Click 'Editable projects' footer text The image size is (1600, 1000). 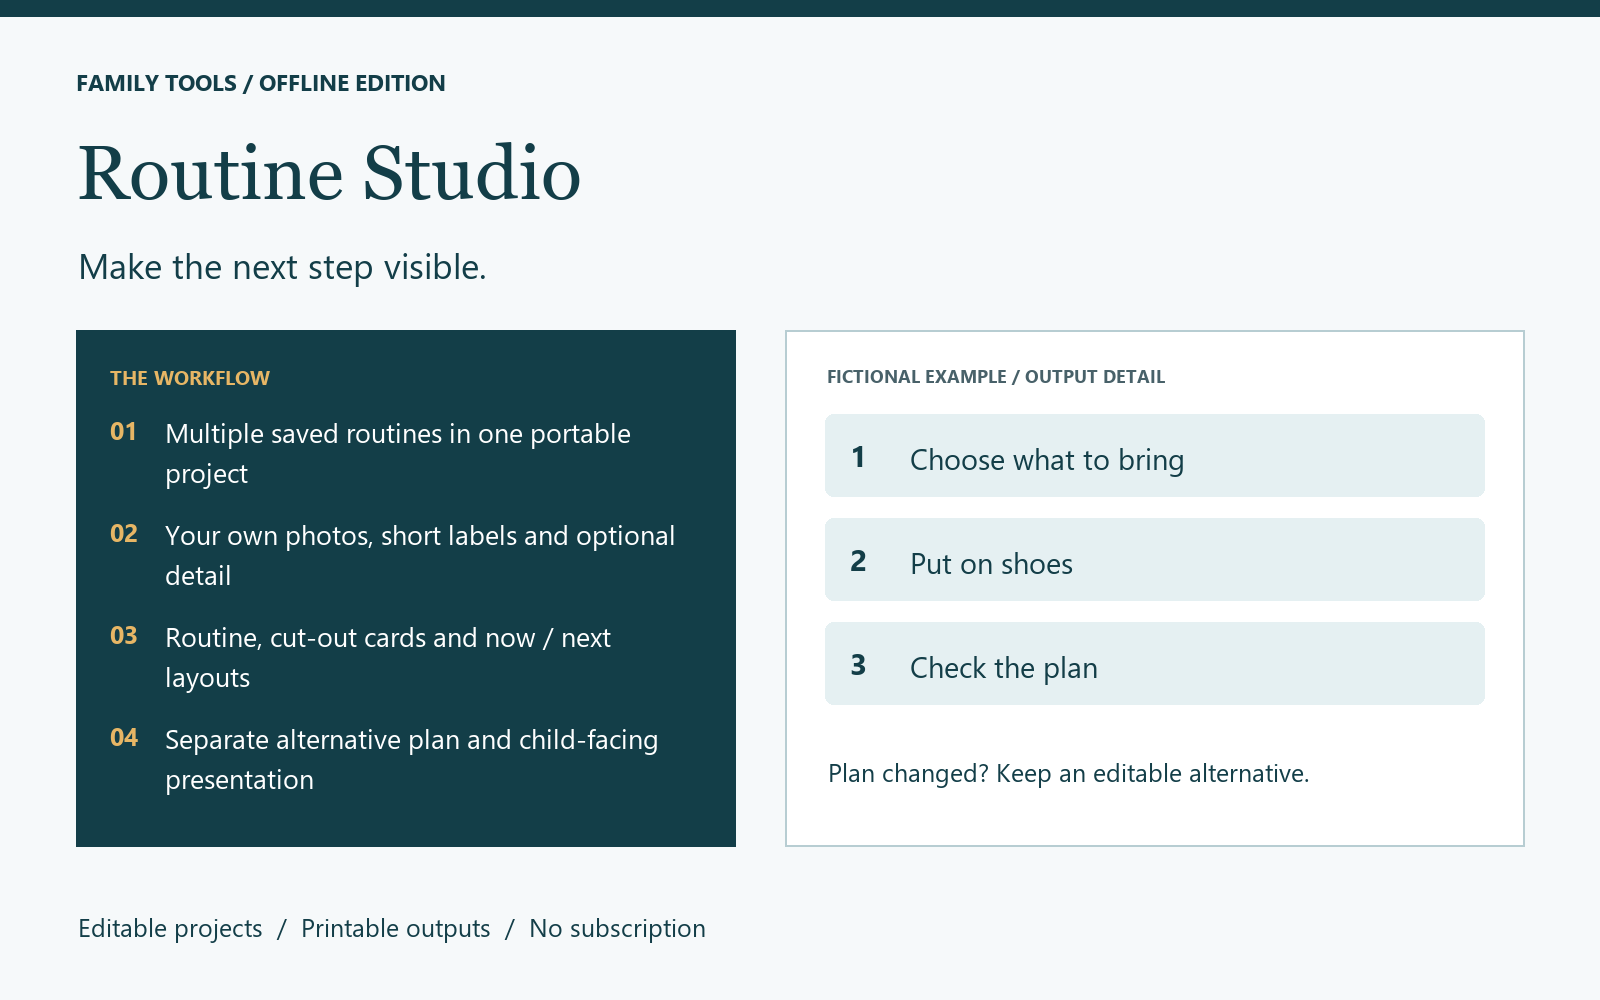point(170,929)
